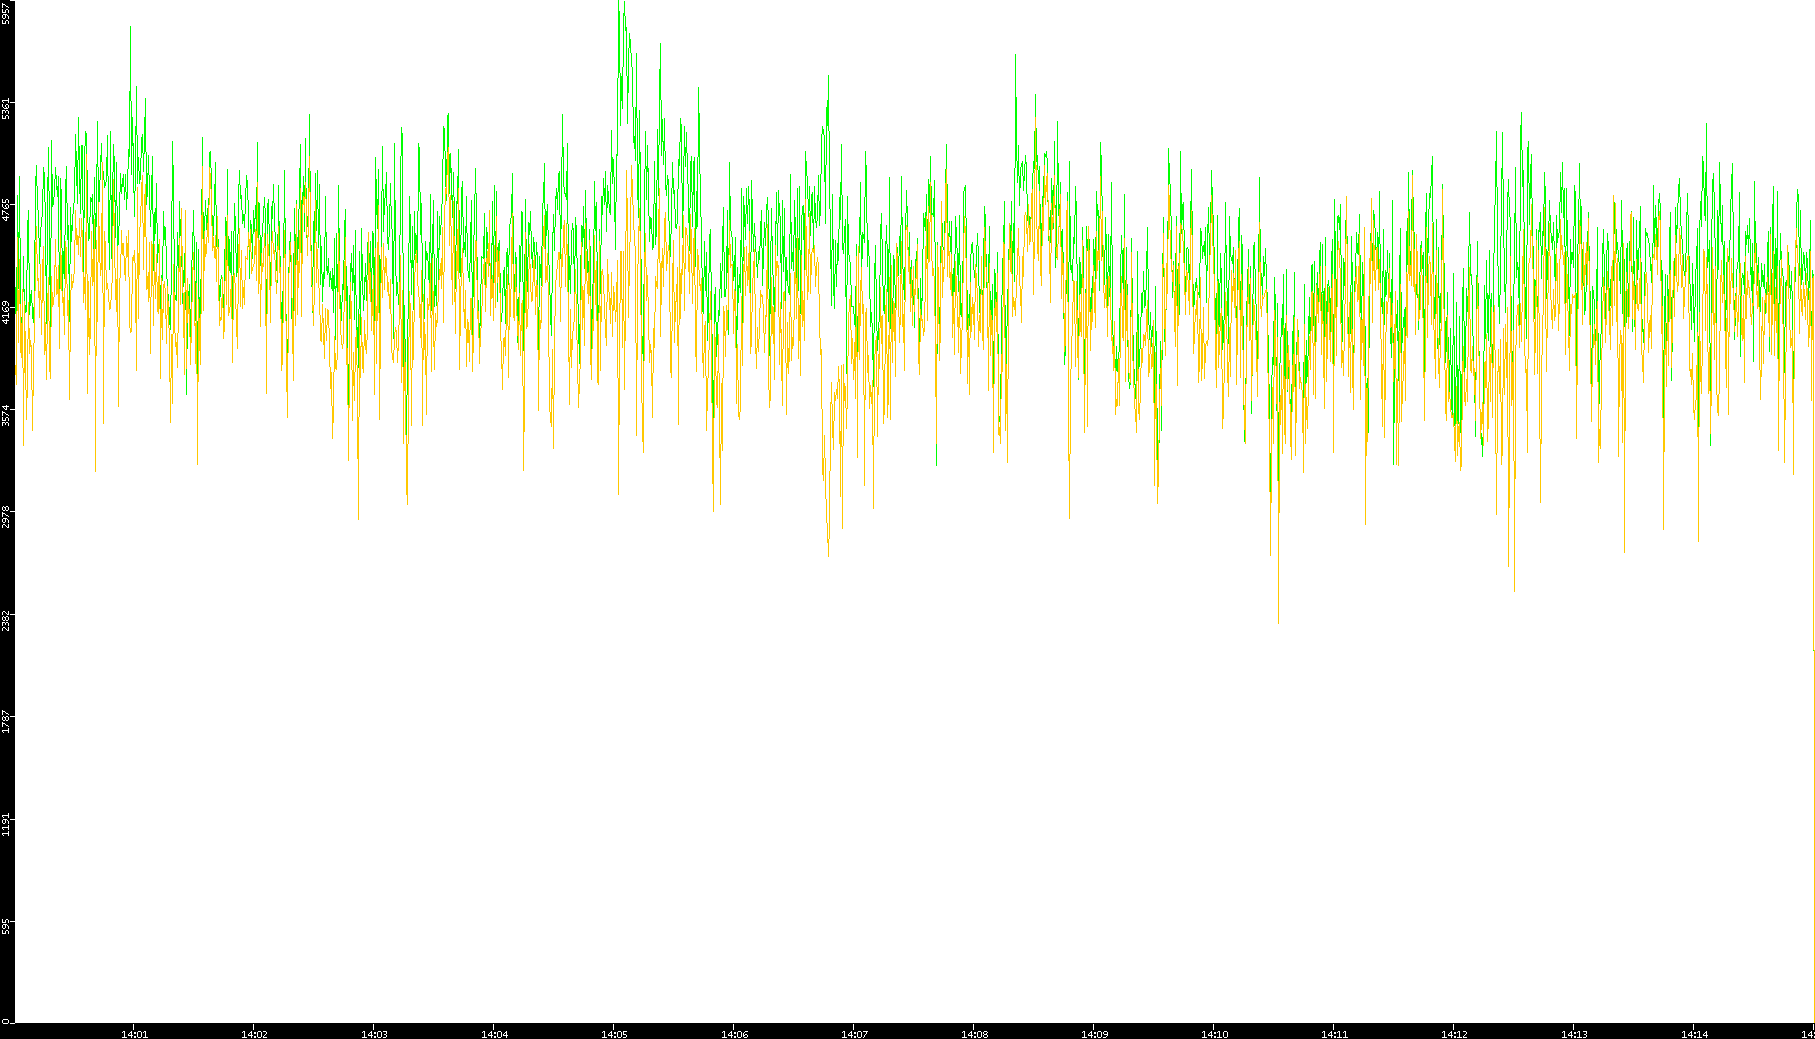Select the 5361 vertical axis label
The width and height of the screenshot is (1815, 1039).
[x=7, y=107]
